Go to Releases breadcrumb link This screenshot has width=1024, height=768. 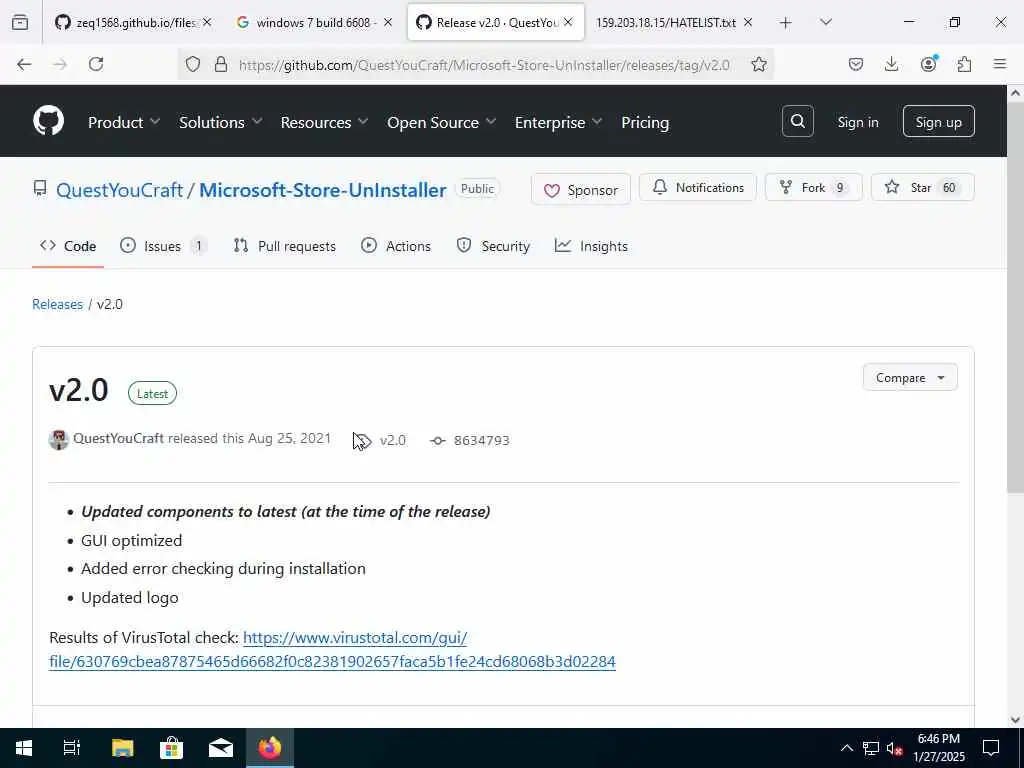tap(57, 304)
